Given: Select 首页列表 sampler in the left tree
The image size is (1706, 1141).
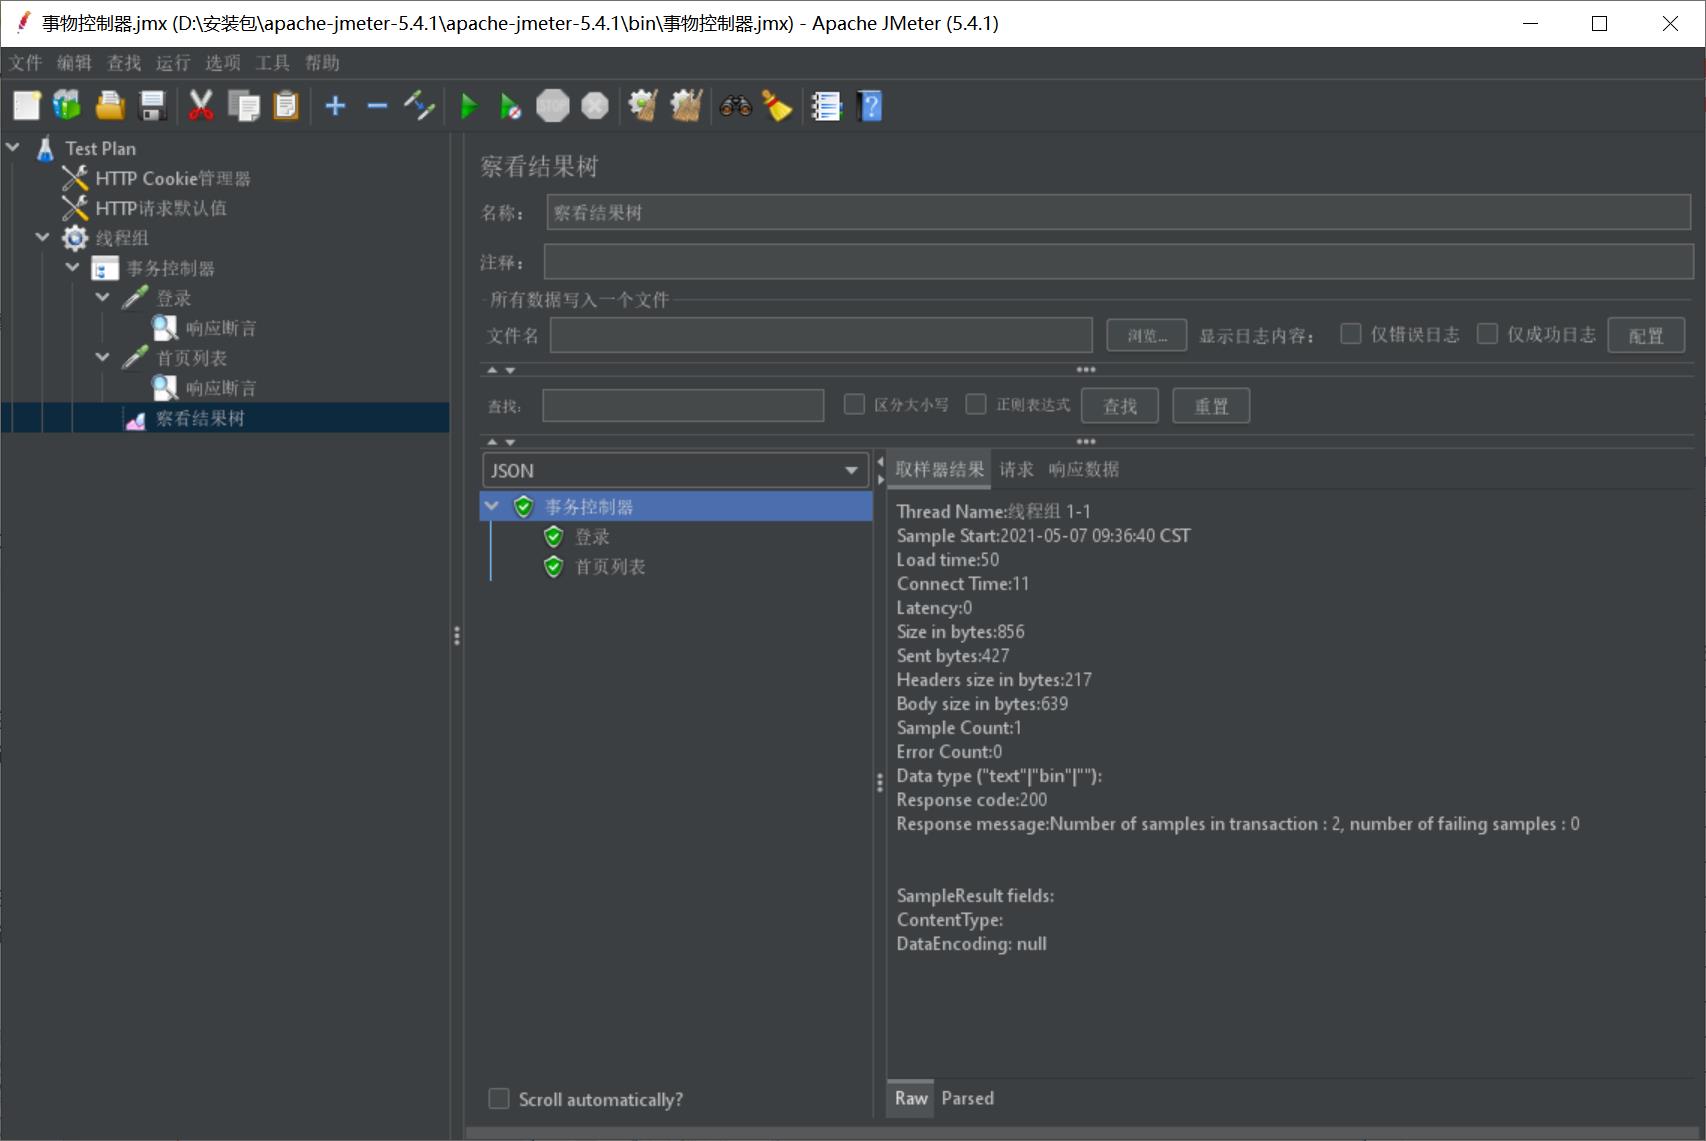Looking at the screenshot, I should (x=191, y=358).
